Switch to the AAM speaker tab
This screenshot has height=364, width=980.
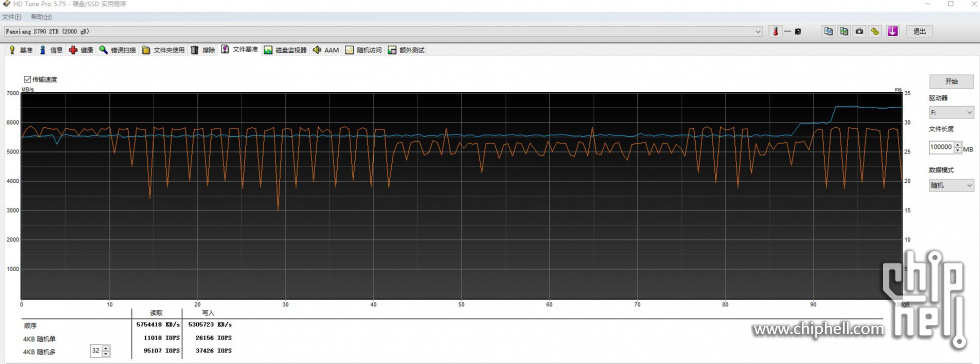[326, 50]
